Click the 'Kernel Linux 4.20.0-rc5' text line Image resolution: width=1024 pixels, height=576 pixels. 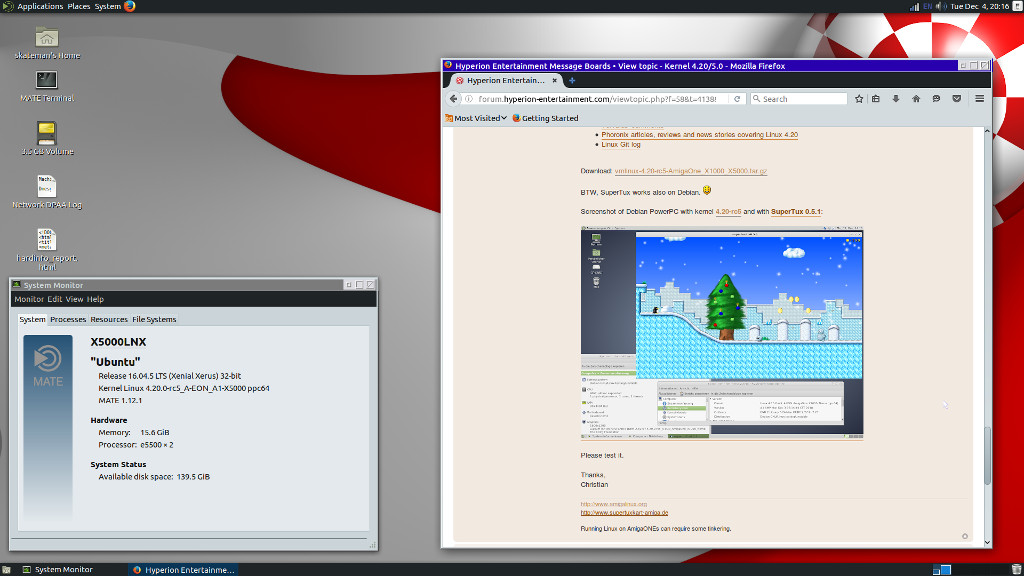(184, 388)
